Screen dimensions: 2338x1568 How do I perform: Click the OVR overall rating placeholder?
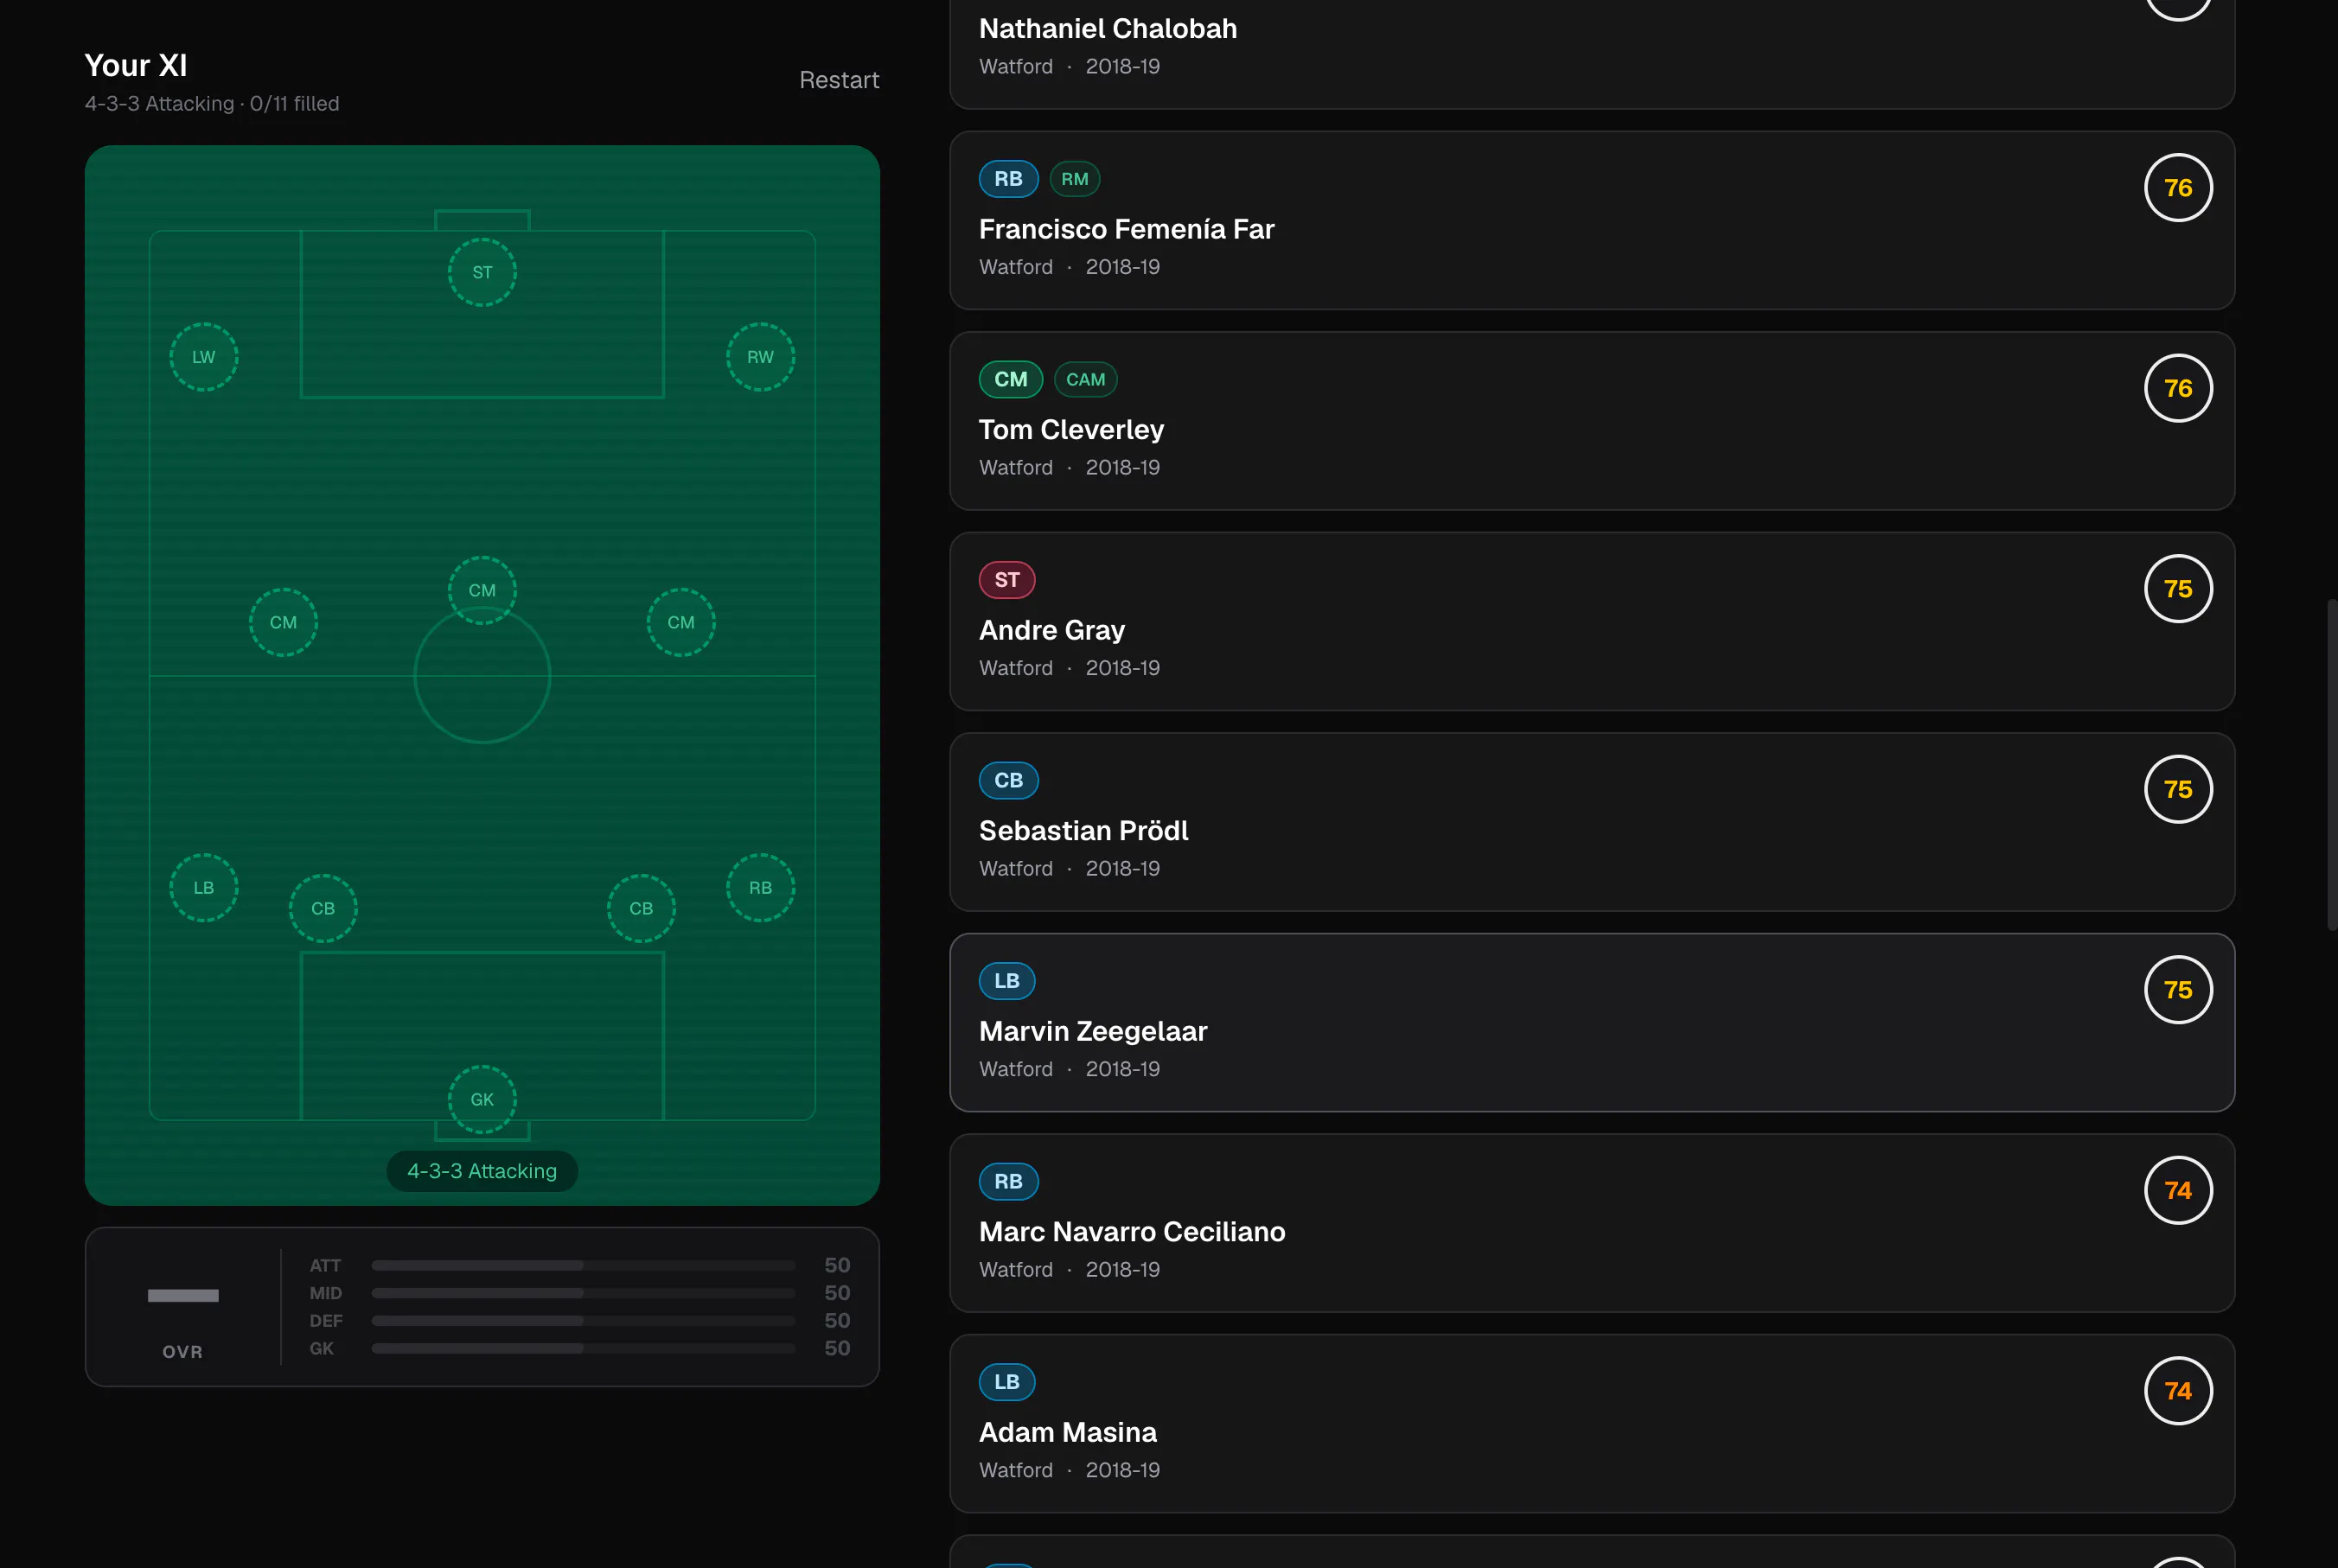point(183,1296)
